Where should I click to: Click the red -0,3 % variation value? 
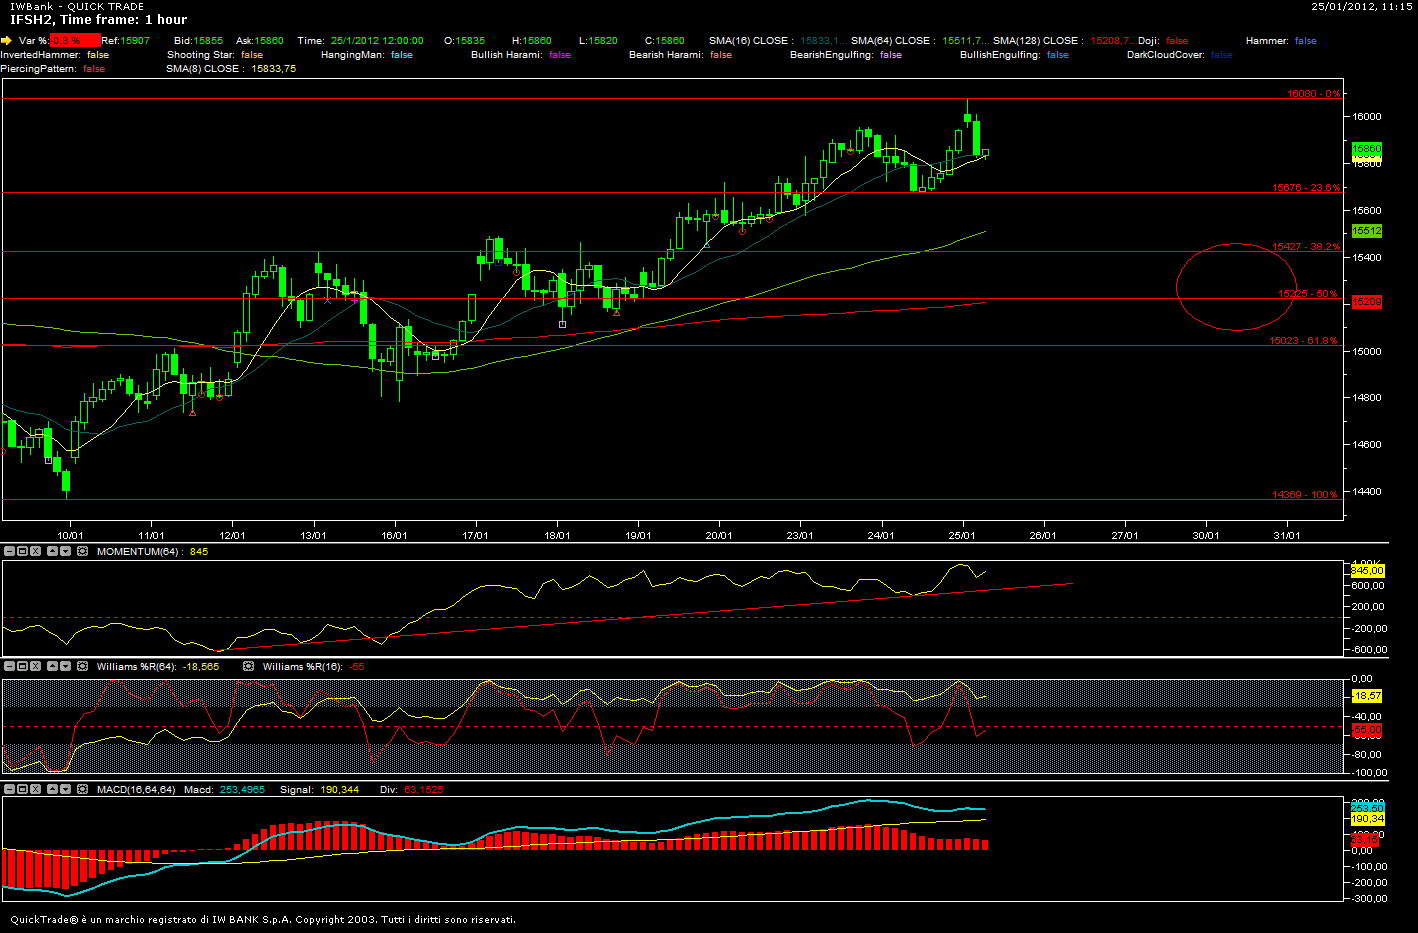(75, 41)
